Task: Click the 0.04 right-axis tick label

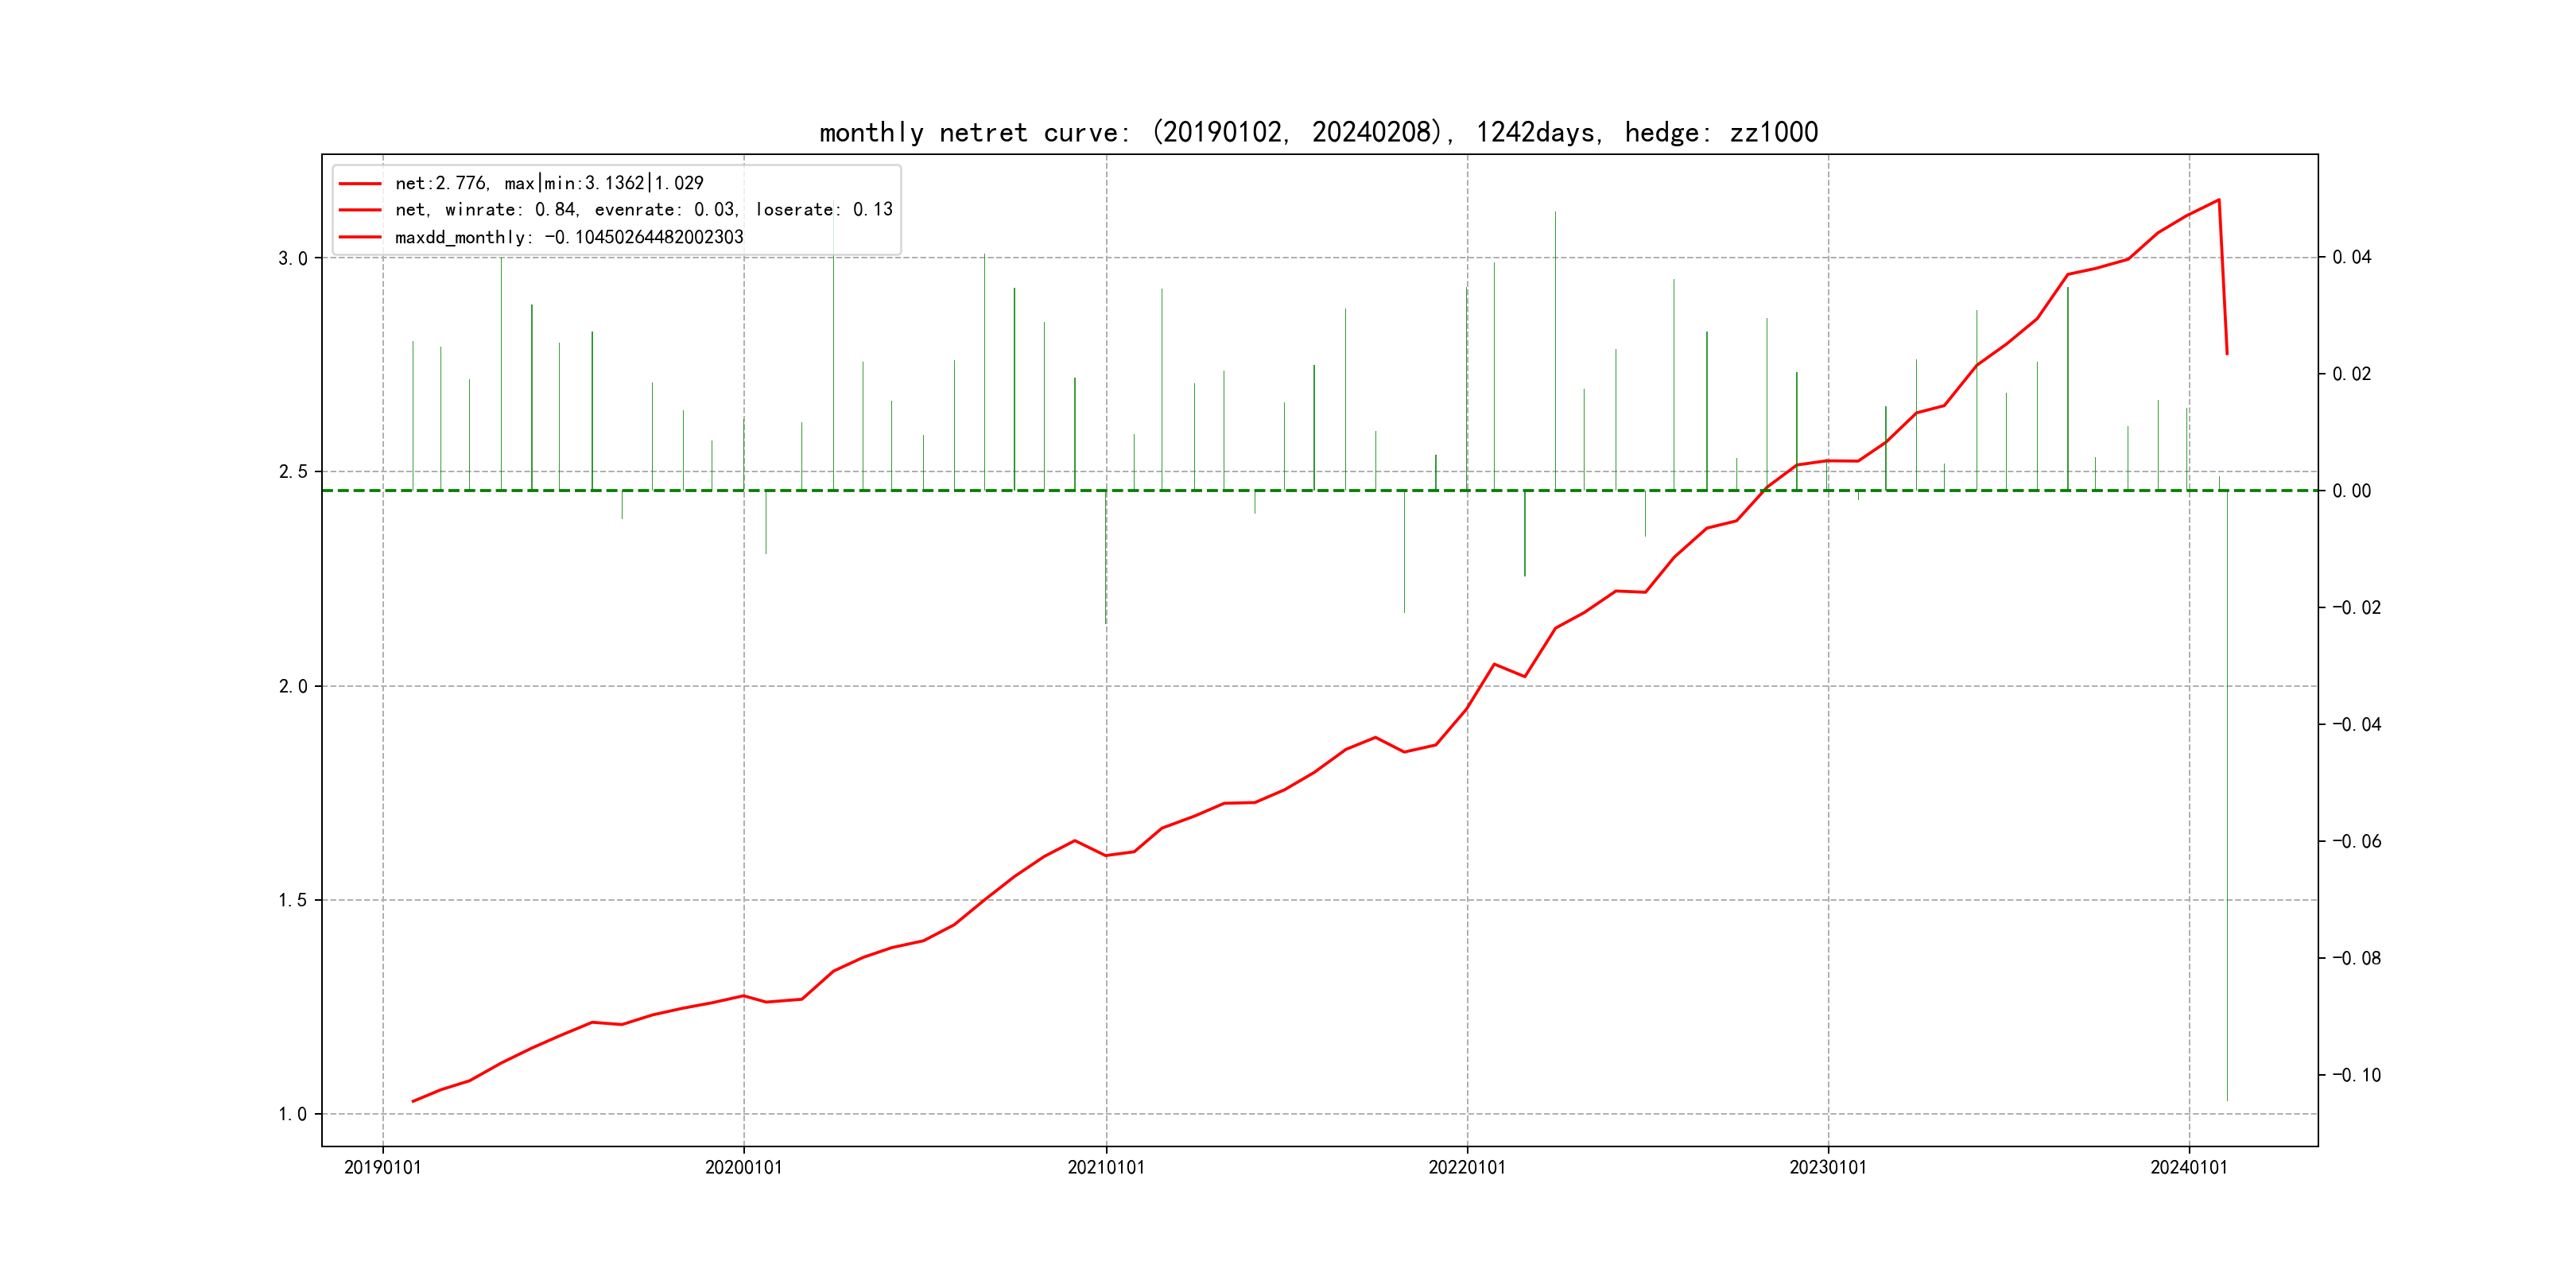Action: pos(2351,257)
